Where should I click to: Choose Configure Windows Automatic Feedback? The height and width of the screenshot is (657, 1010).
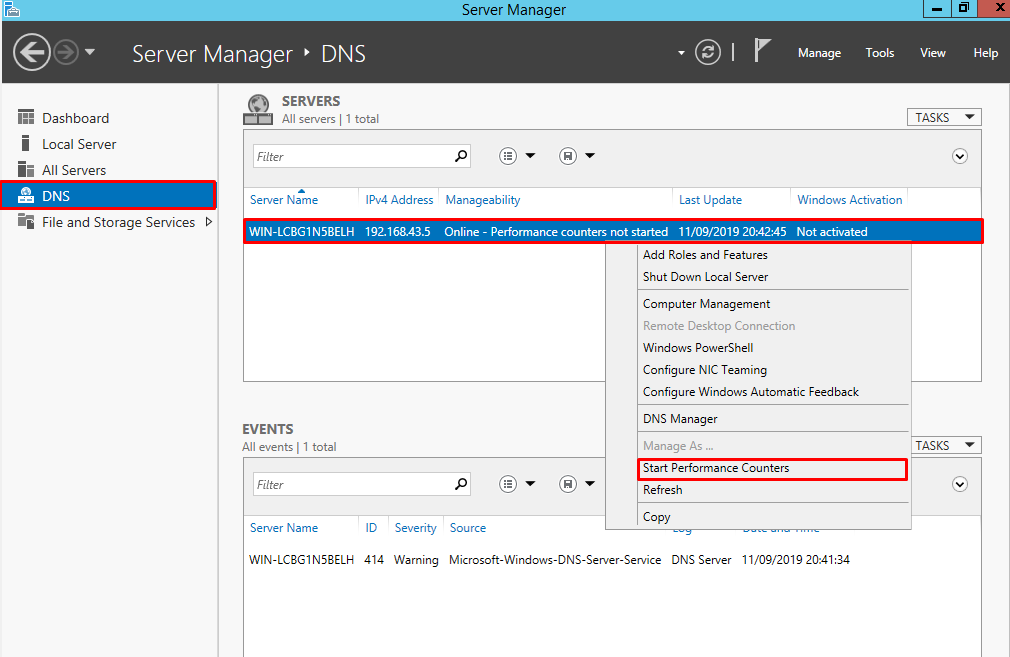click(750, 392)
